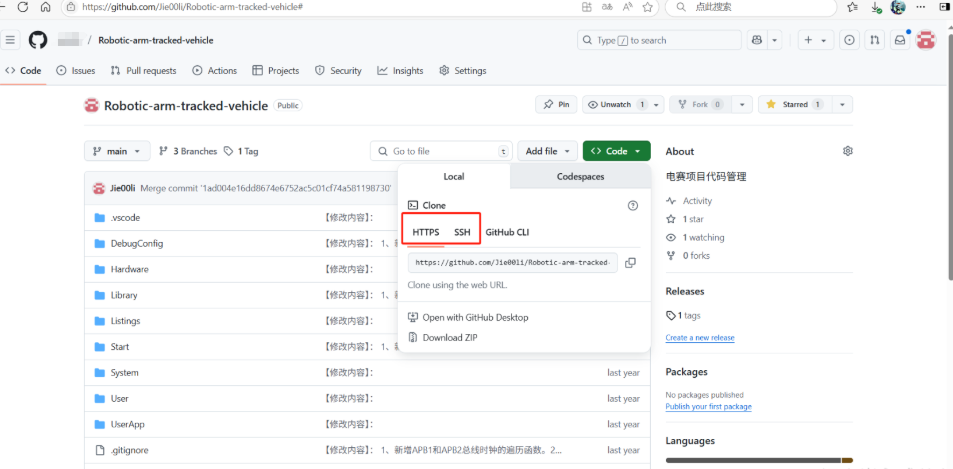The image size is (953, 469).
Task: Fork the repository
Action: pos(700,104)
